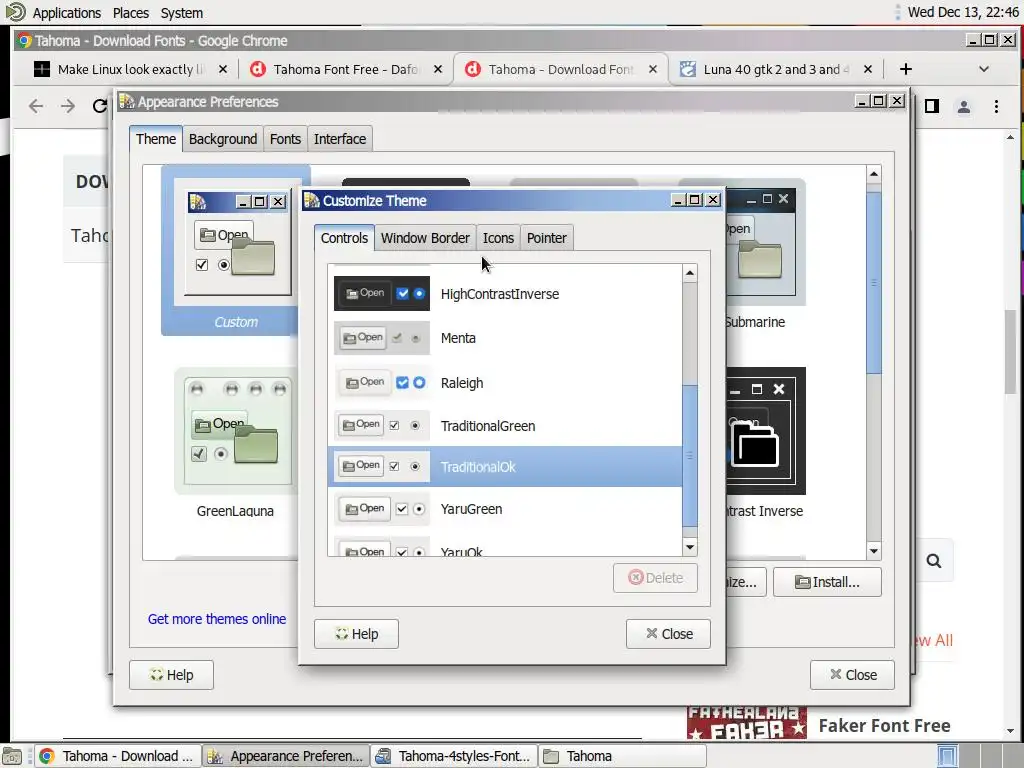Click down arrow of Appearance theme list scrollbar
The width and height of the screenshot is (1024, 768).
(874, 552)
